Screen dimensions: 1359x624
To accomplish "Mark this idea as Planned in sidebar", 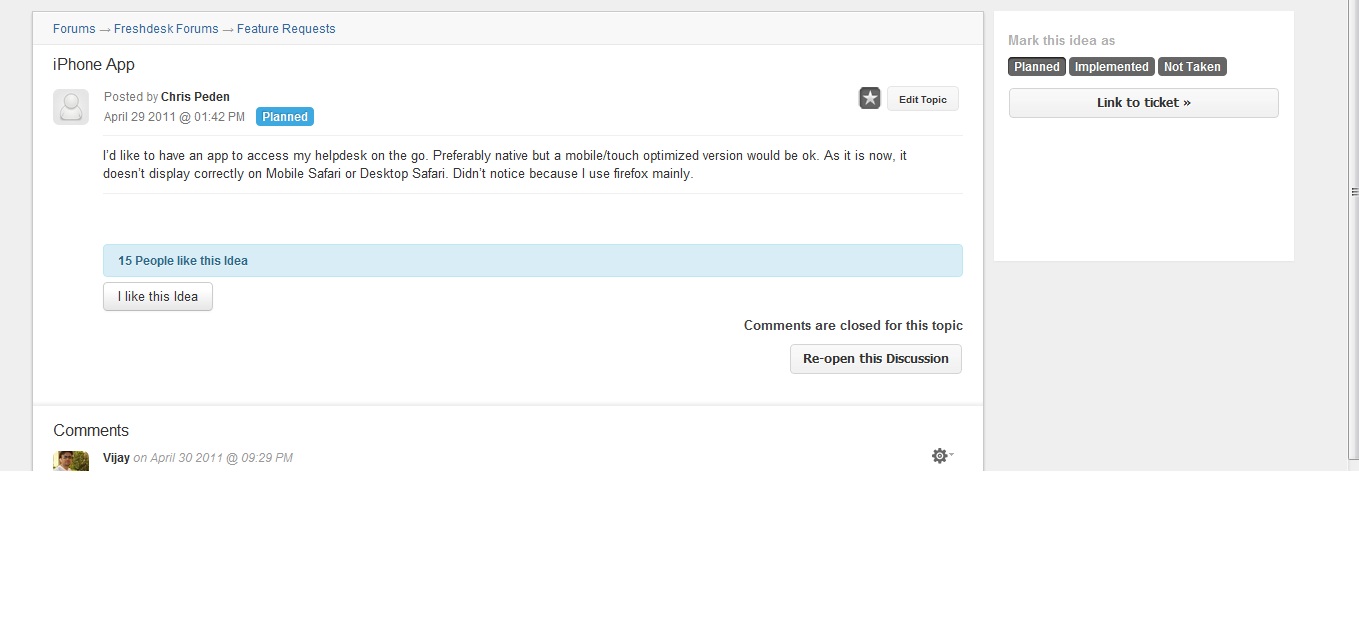I will [x=1036, y=67].
